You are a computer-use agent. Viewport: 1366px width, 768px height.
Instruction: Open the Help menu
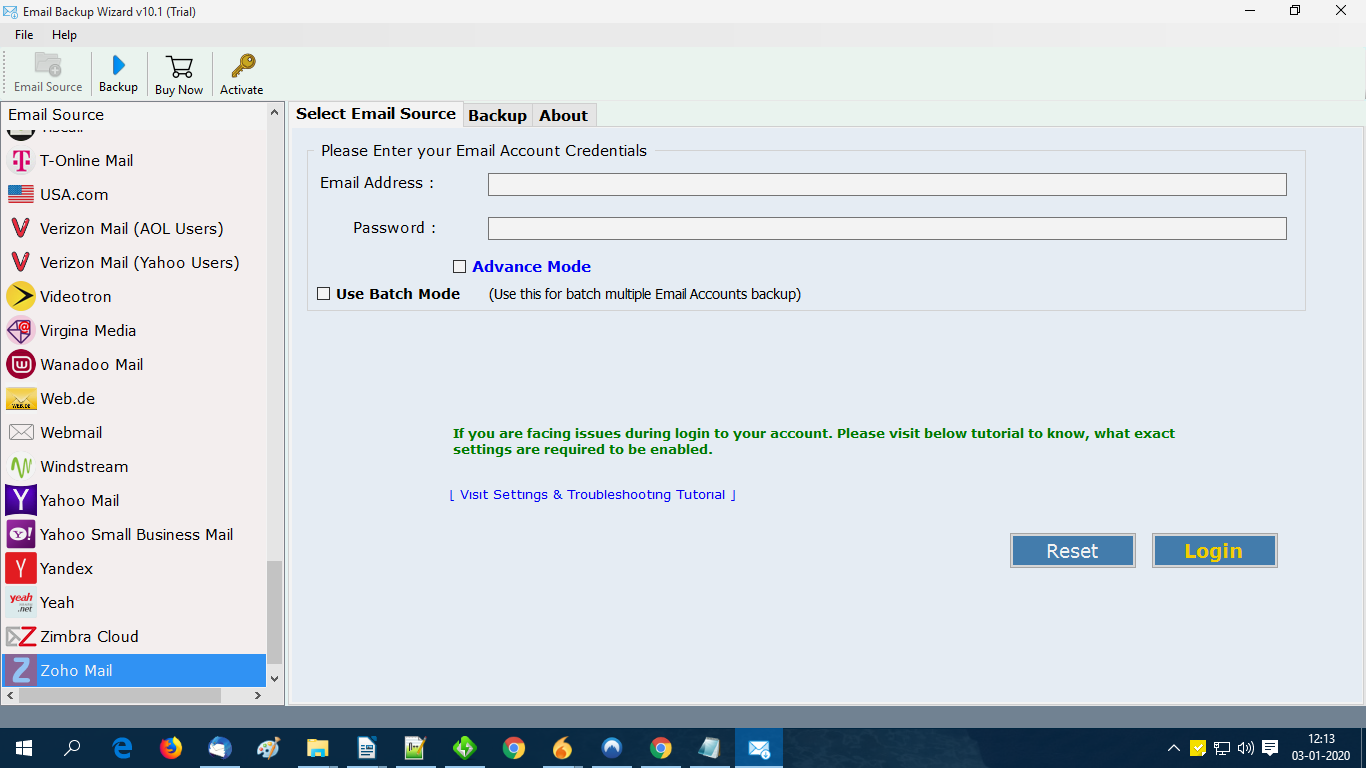point(64,35)
